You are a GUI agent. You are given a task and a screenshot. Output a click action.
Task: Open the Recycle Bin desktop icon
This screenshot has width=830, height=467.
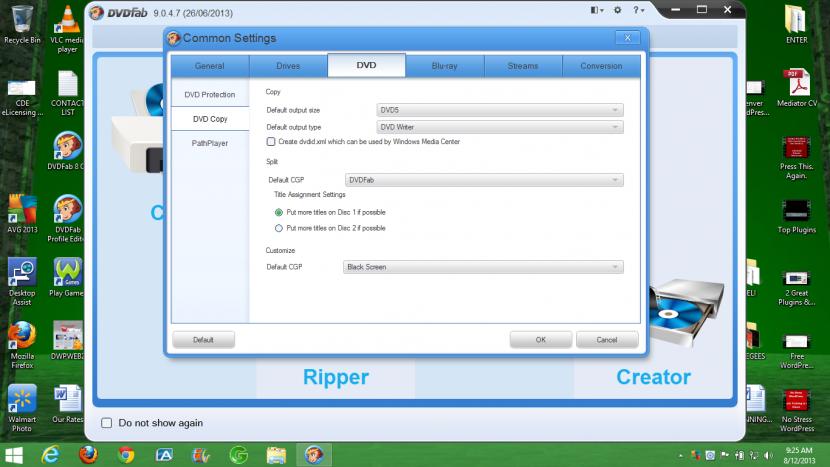tap(22, 25)
